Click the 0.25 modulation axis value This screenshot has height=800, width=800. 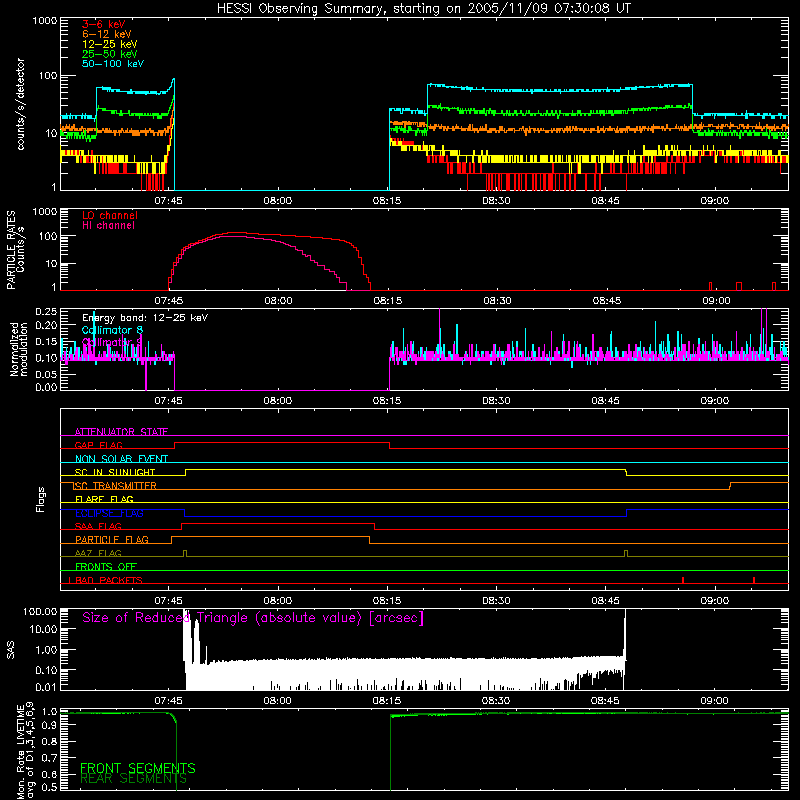[x=46, y=312]
